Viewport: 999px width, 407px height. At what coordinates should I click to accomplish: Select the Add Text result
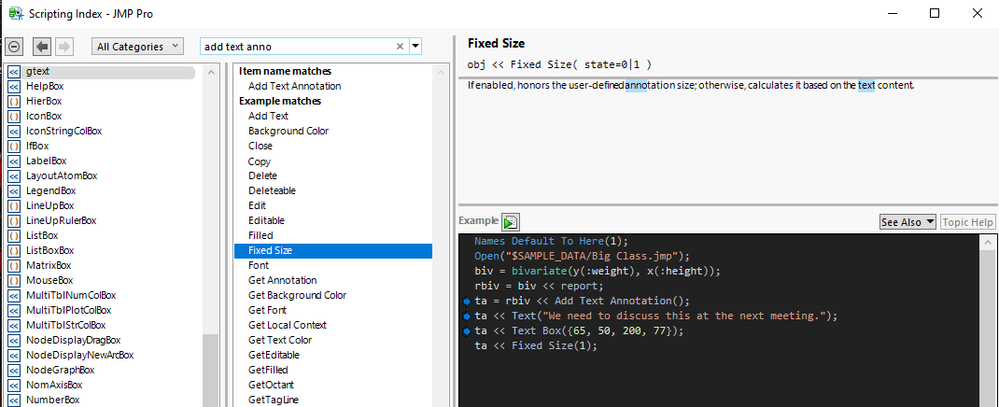[268, 116]
